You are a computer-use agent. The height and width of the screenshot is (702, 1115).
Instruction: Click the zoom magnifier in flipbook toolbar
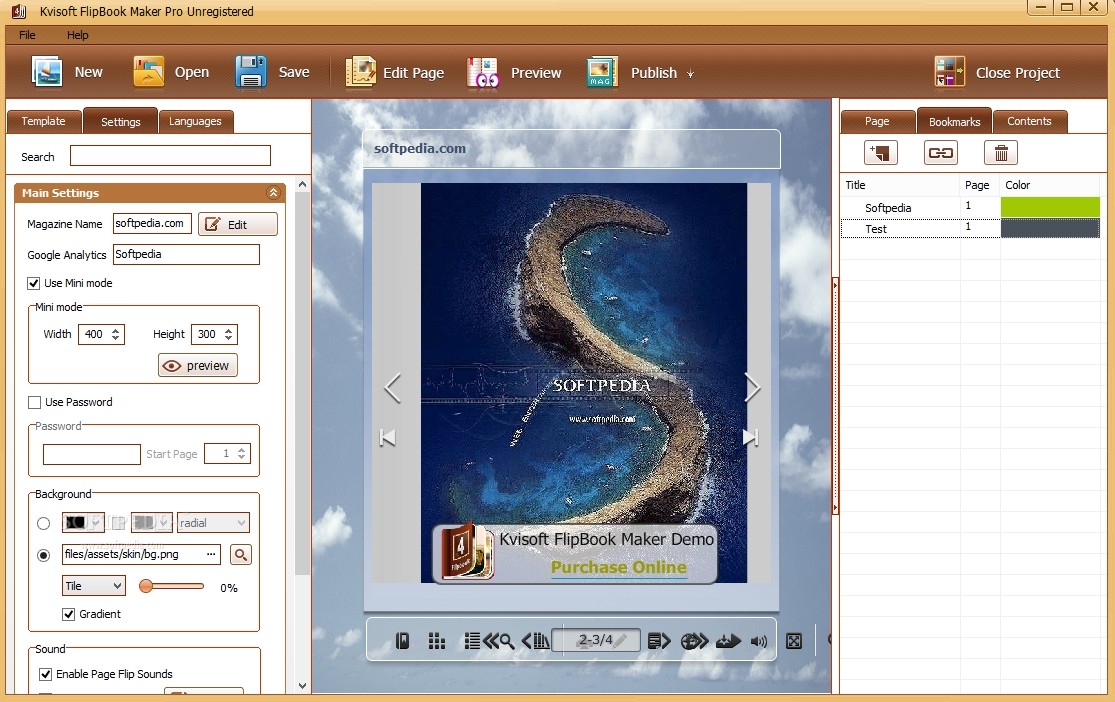tap(506, 642)
